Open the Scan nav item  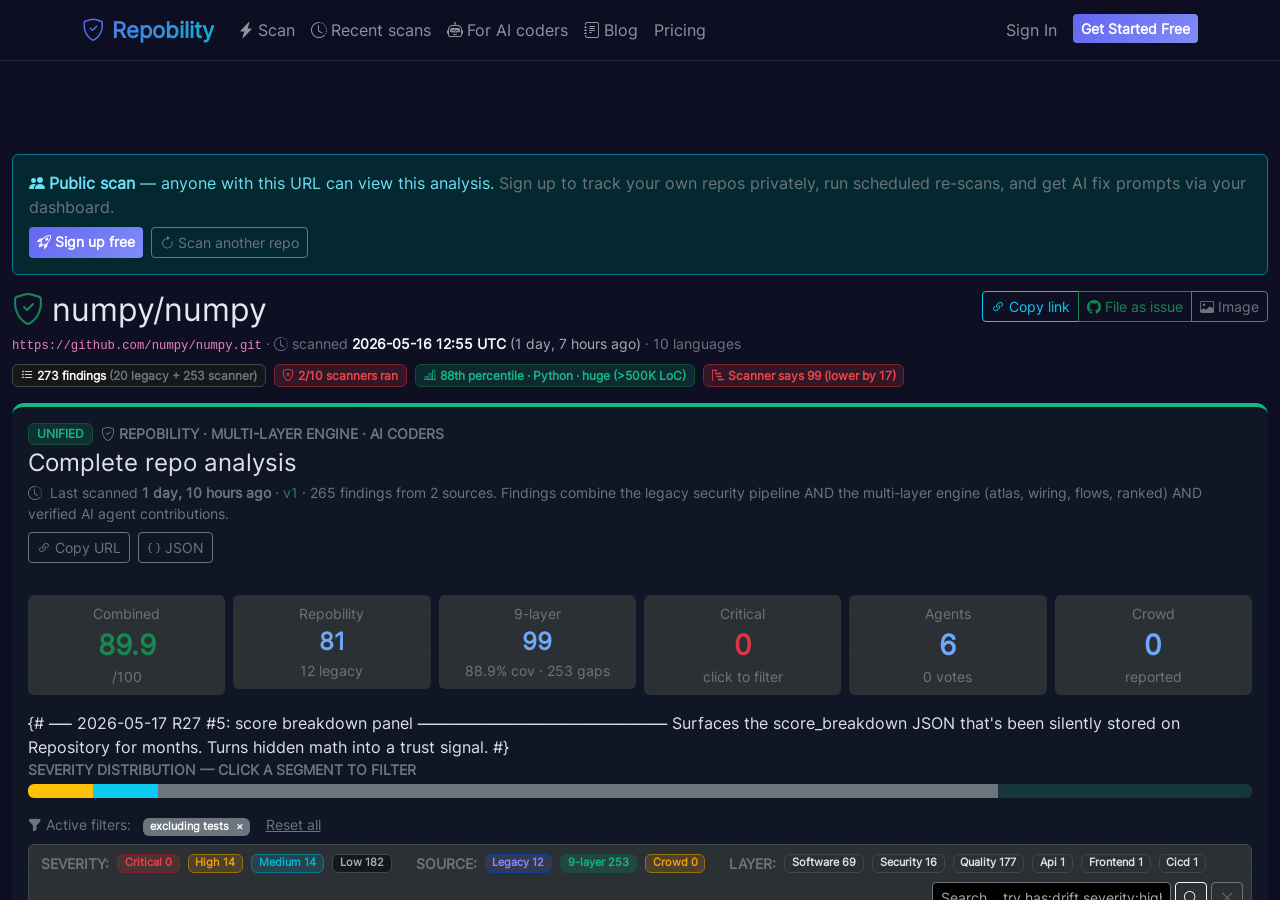(x=267, y=30)
